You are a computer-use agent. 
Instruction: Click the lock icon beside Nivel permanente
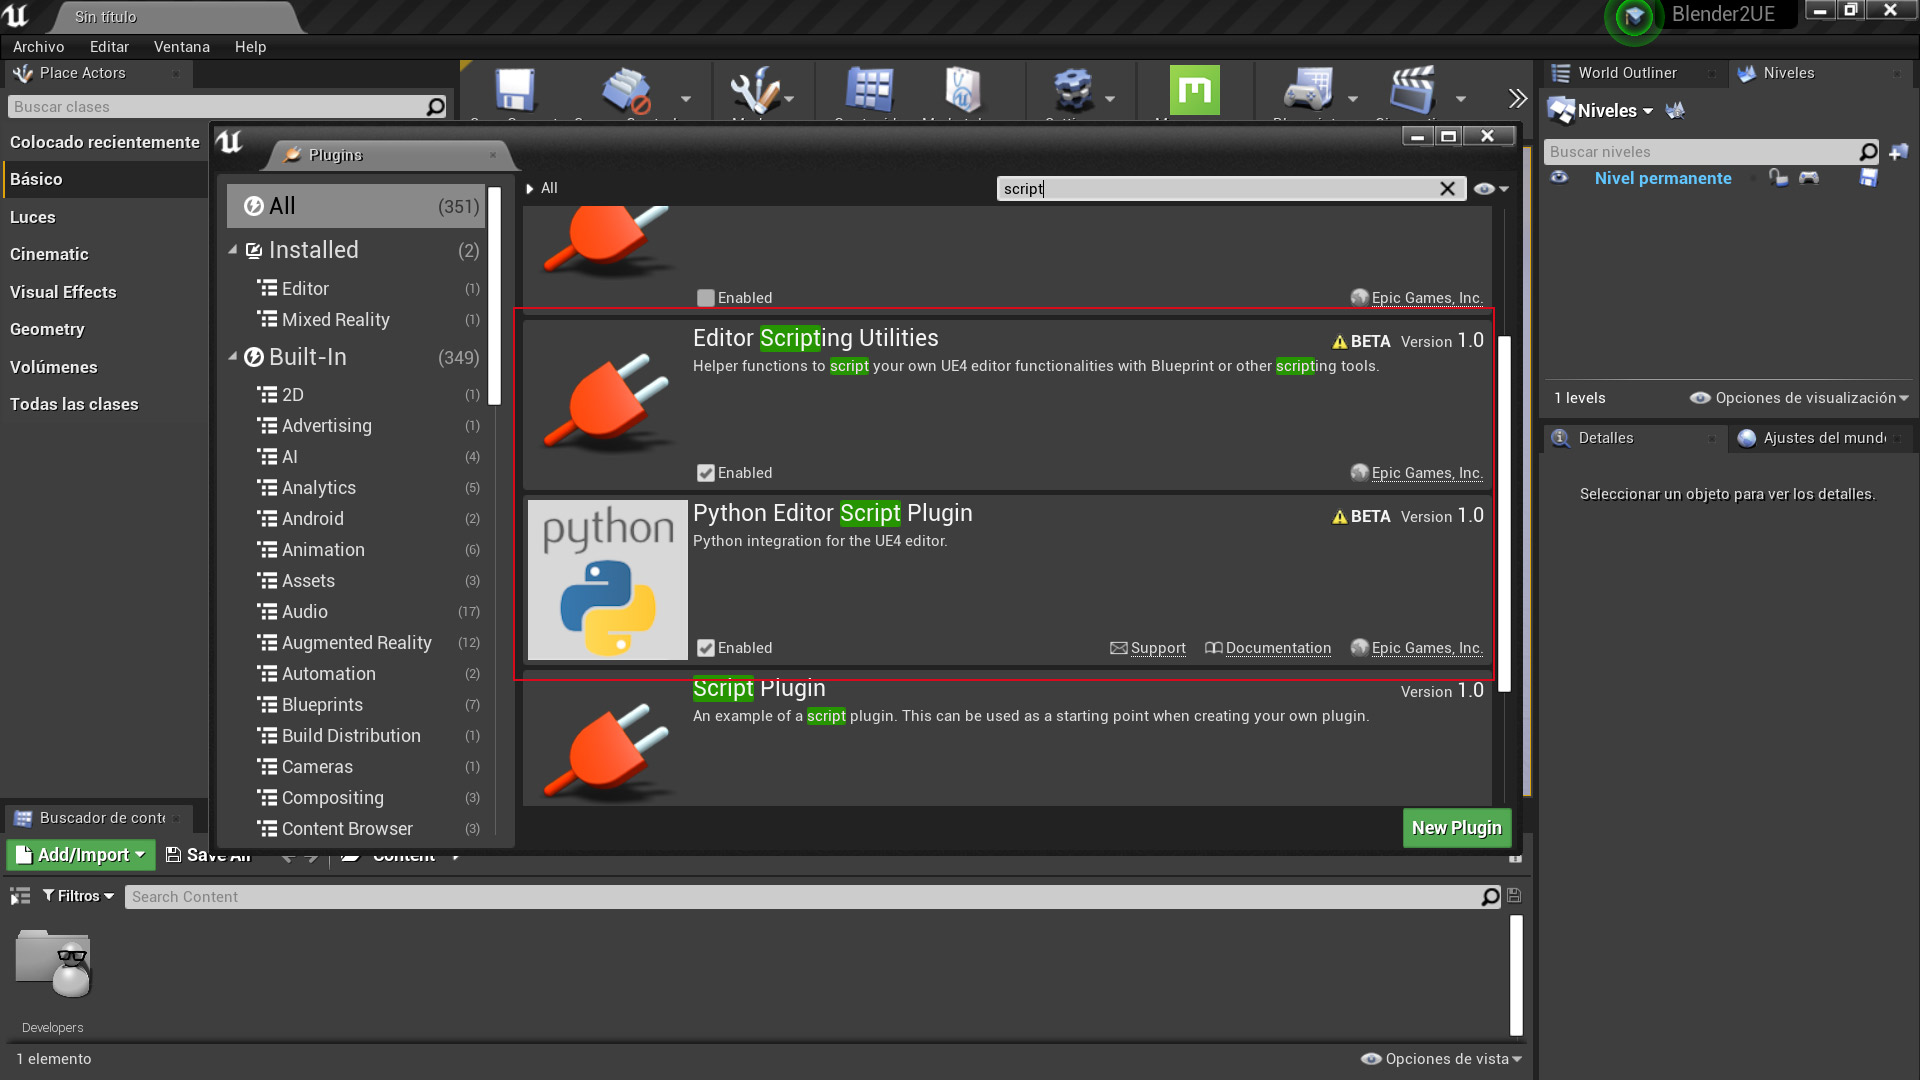[x=1778, y=178]
